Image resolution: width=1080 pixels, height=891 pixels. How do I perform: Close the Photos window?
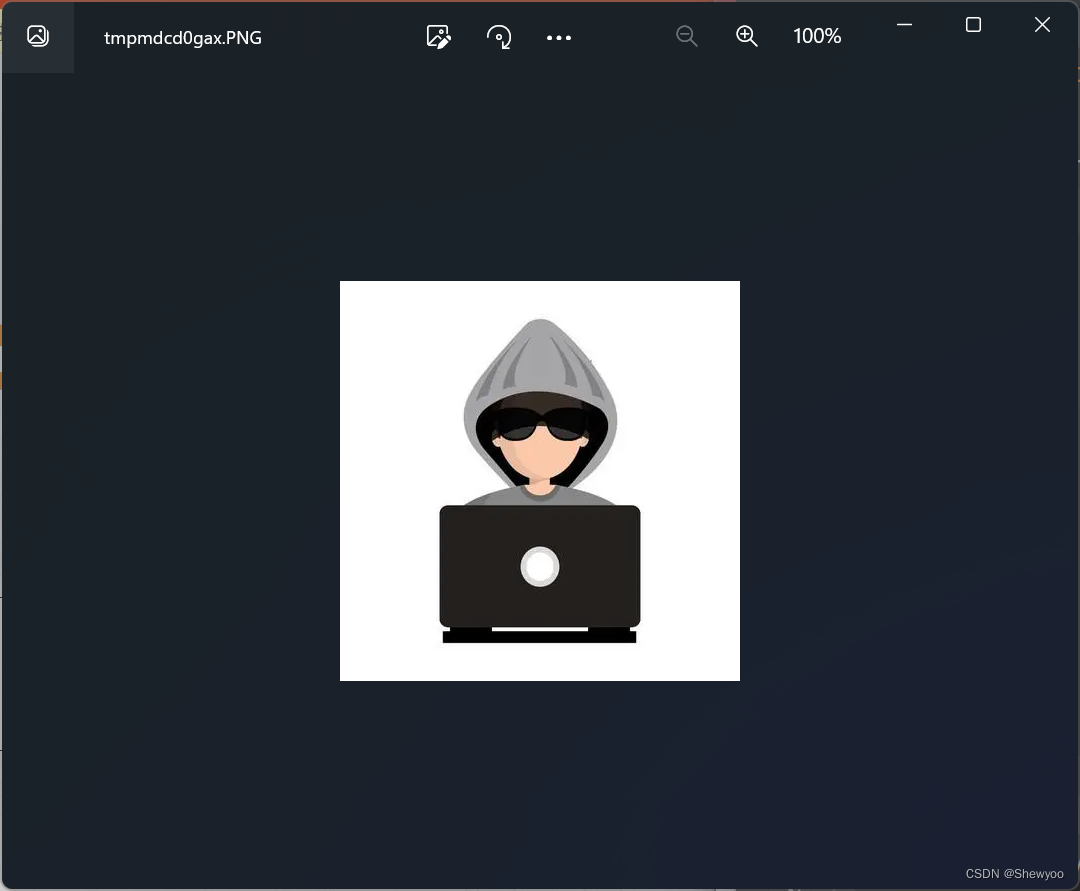1042,25
